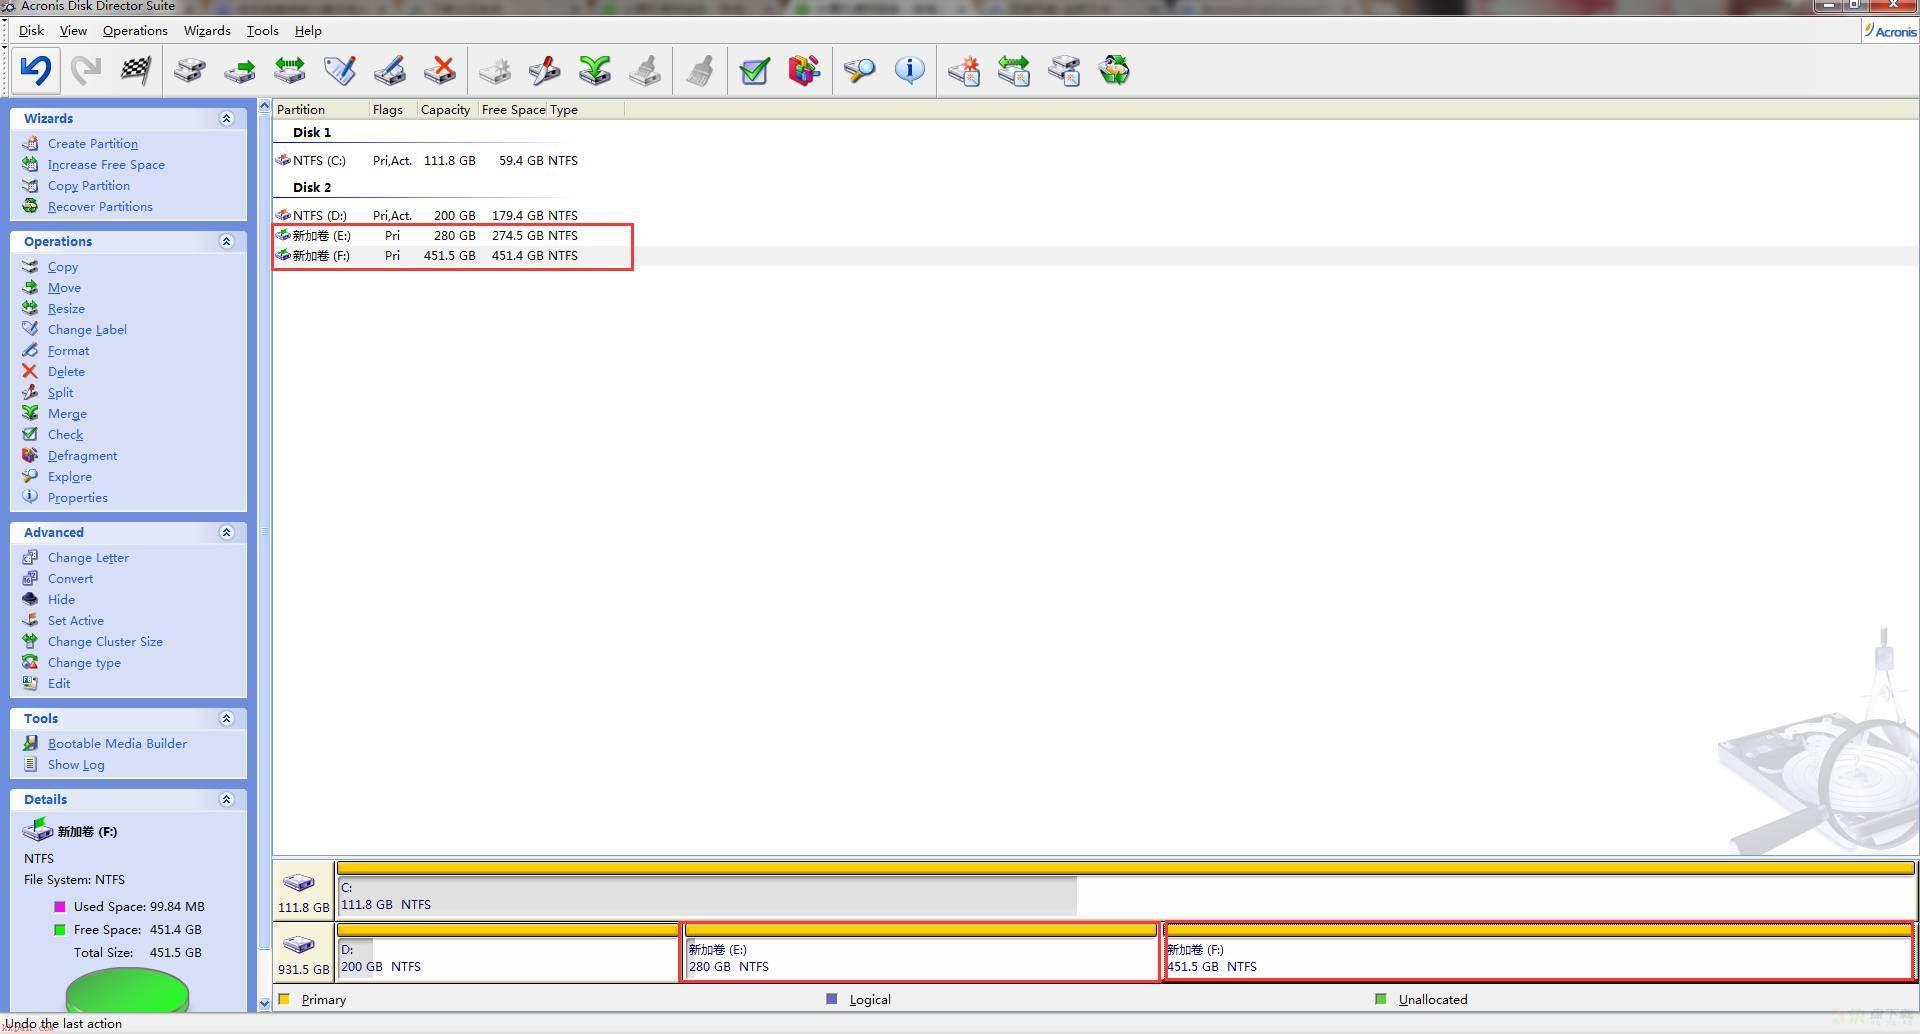The image size is (1920, 1034).
Task: Click the Undo arrow in the toolbar
Action: click(36, 70)
